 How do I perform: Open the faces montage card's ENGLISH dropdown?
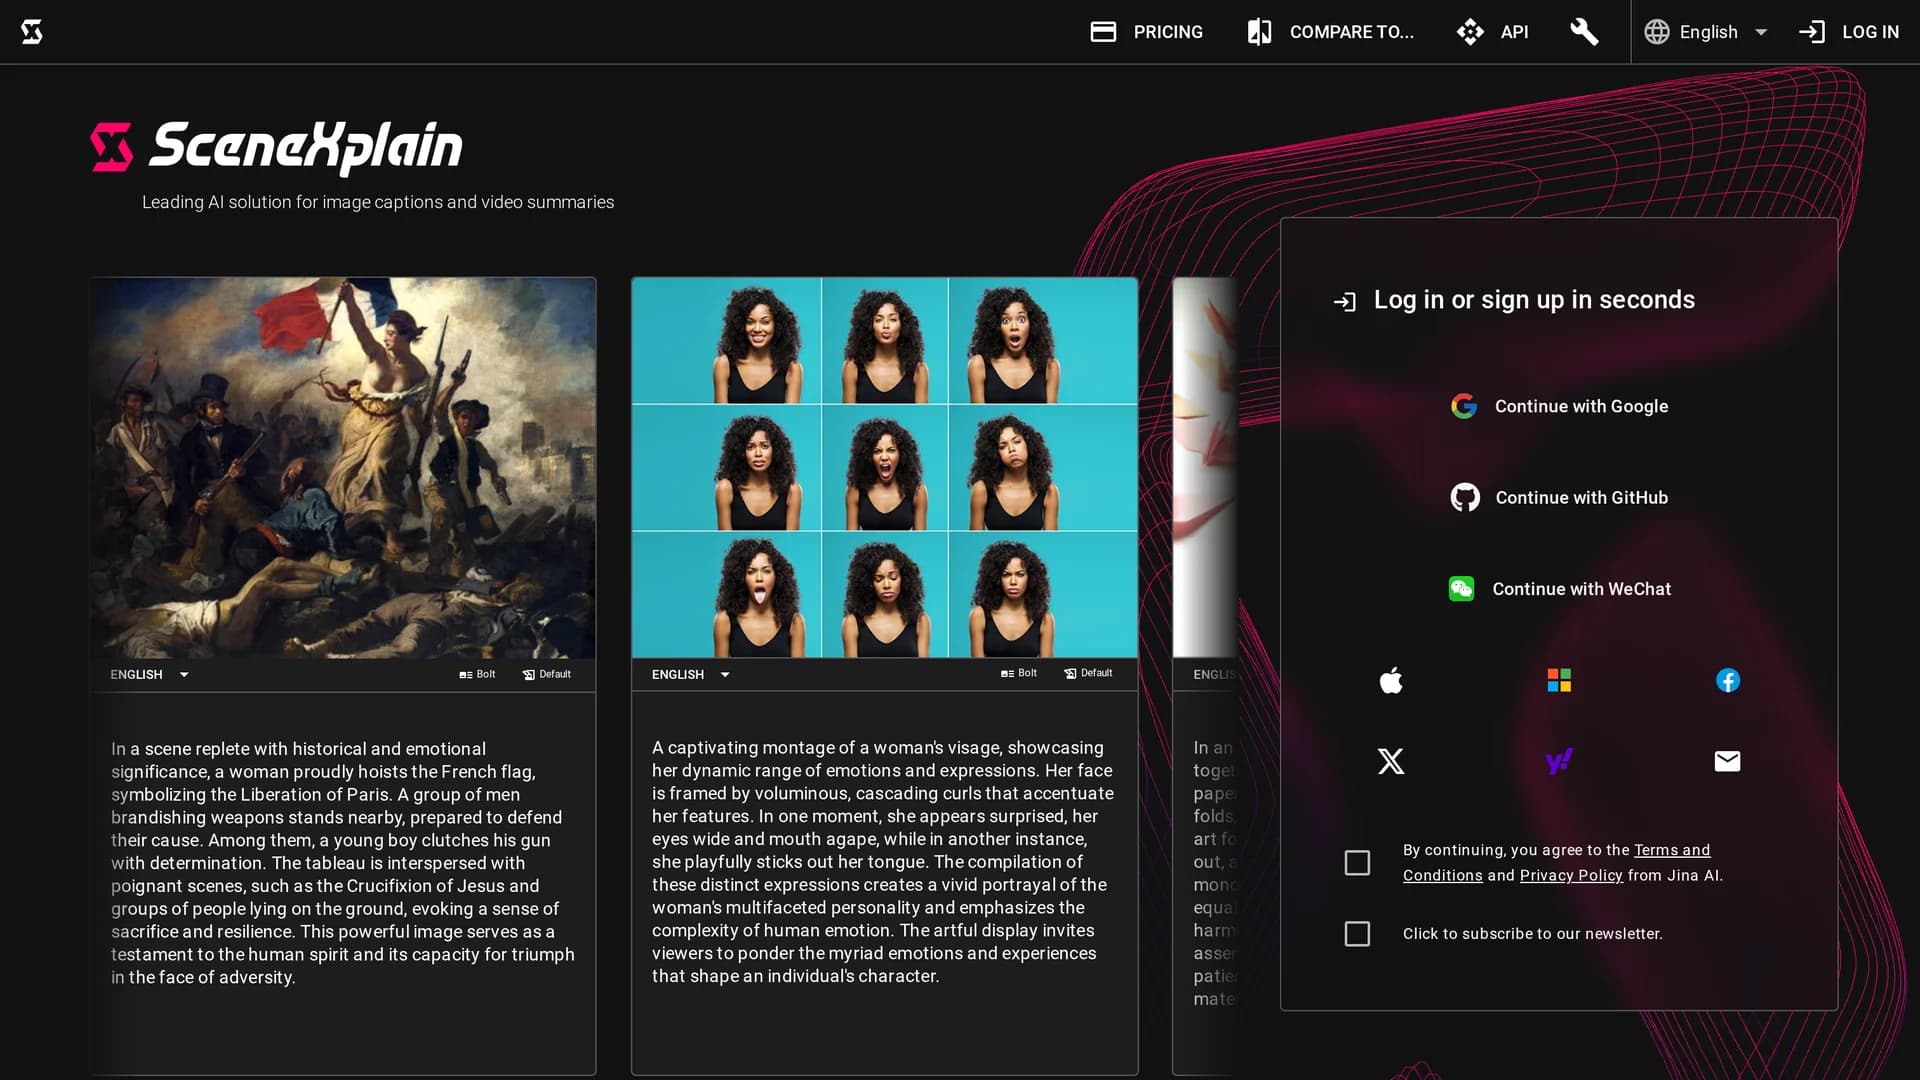(691, 675)
